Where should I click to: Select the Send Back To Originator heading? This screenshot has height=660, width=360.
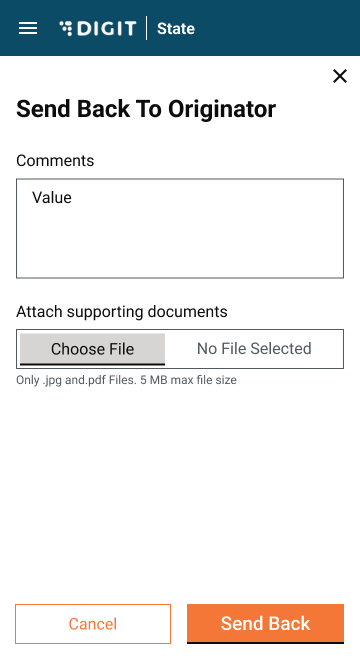pyautogui.click(x=146, y=109)
